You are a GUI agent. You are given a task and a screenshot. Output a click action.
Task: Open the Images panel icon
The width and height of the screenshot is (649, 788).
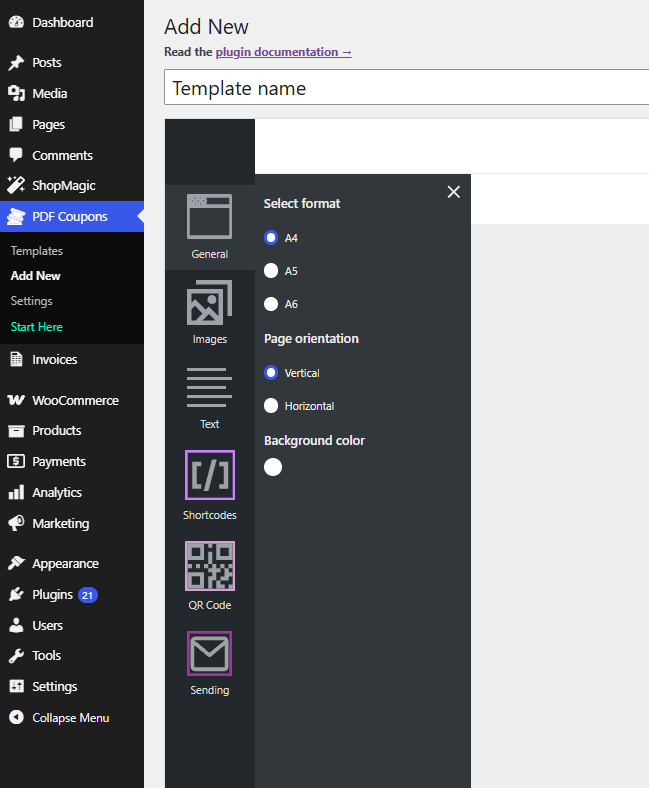click(210, 303)
